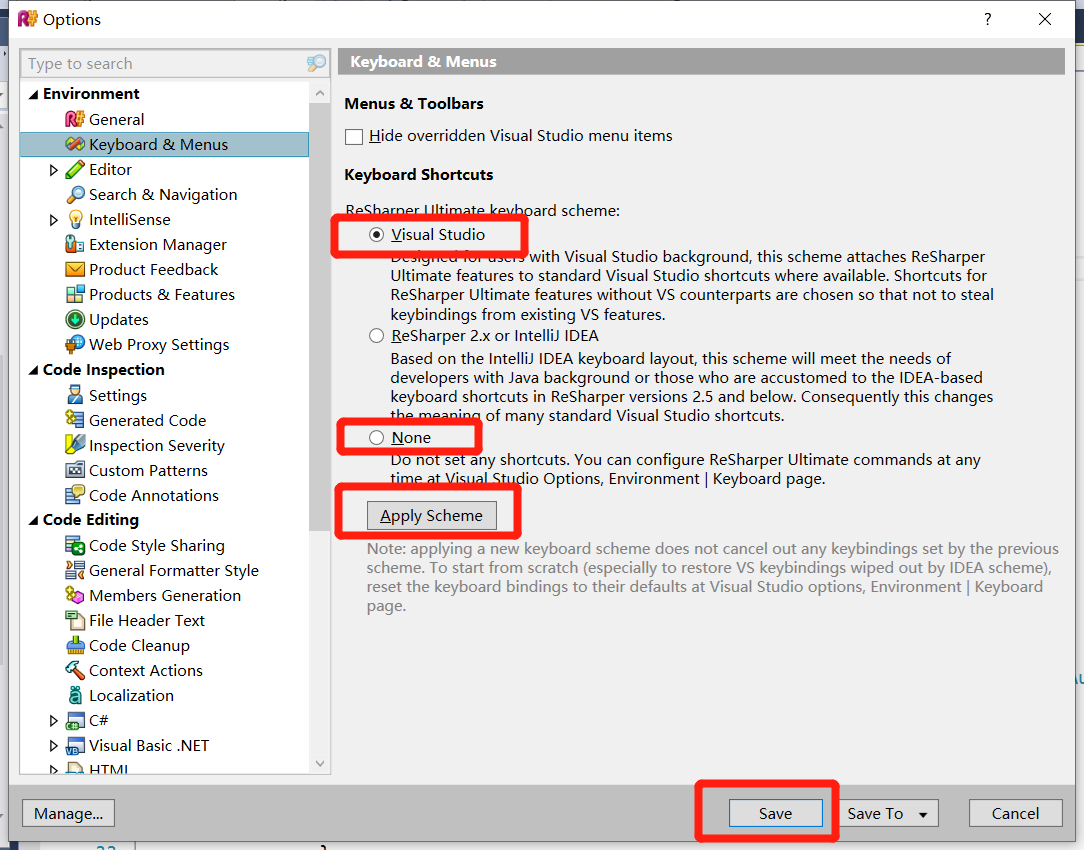
Task: Select ReSharper 2.x or IntelliJ IDEA scheme
Action: (x=376, y=336)
